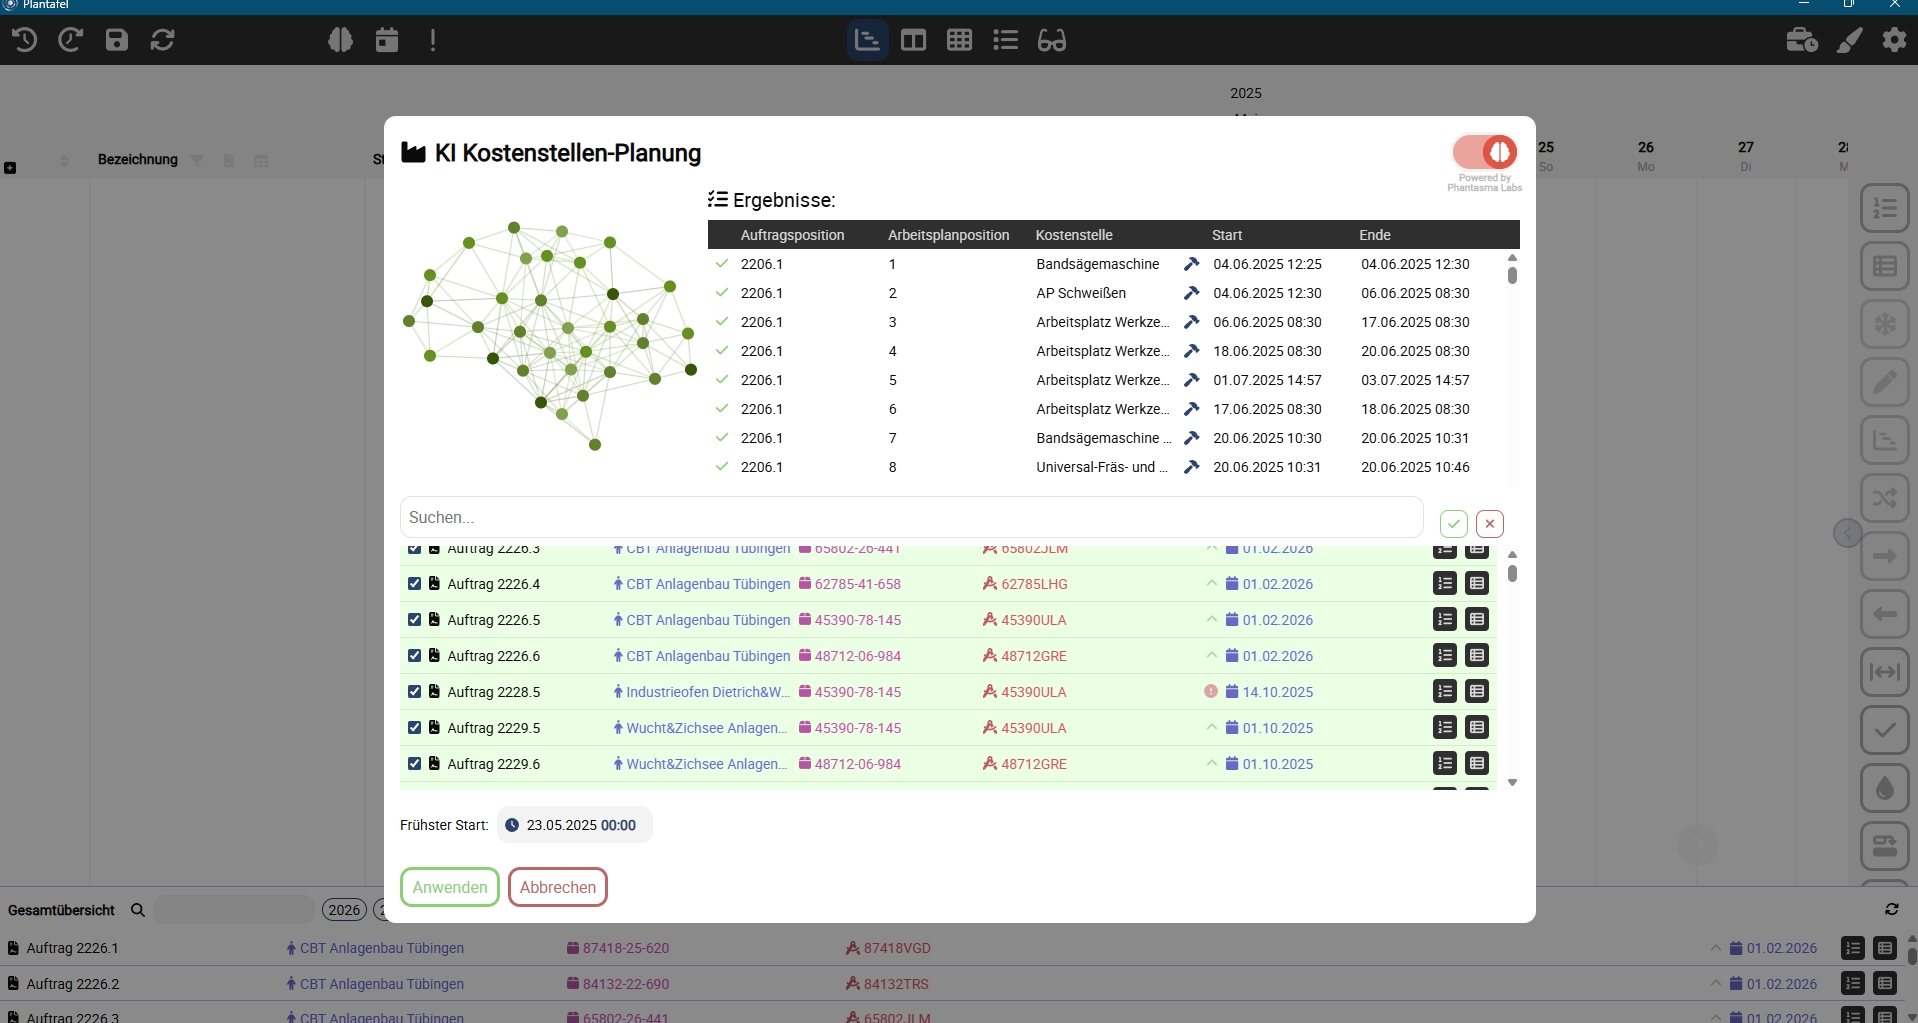Click the exclamation mark warning icon
Viewport: 1918px width, 1023px height.
(433, 40)
